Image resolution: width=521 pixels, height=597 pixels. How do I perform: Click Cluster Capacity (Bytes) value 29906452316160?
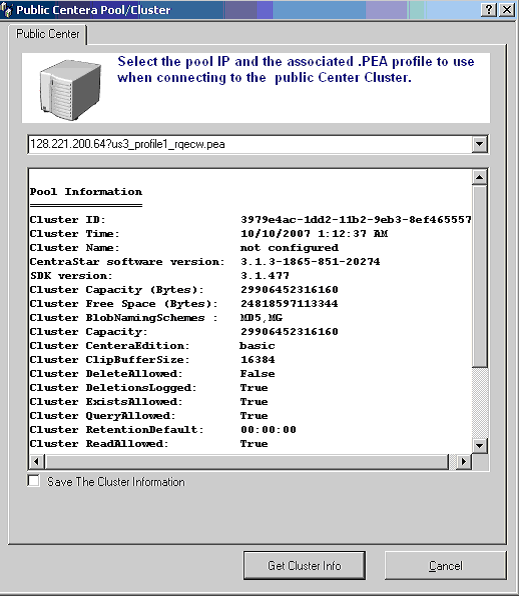click(x=289, y=290)
